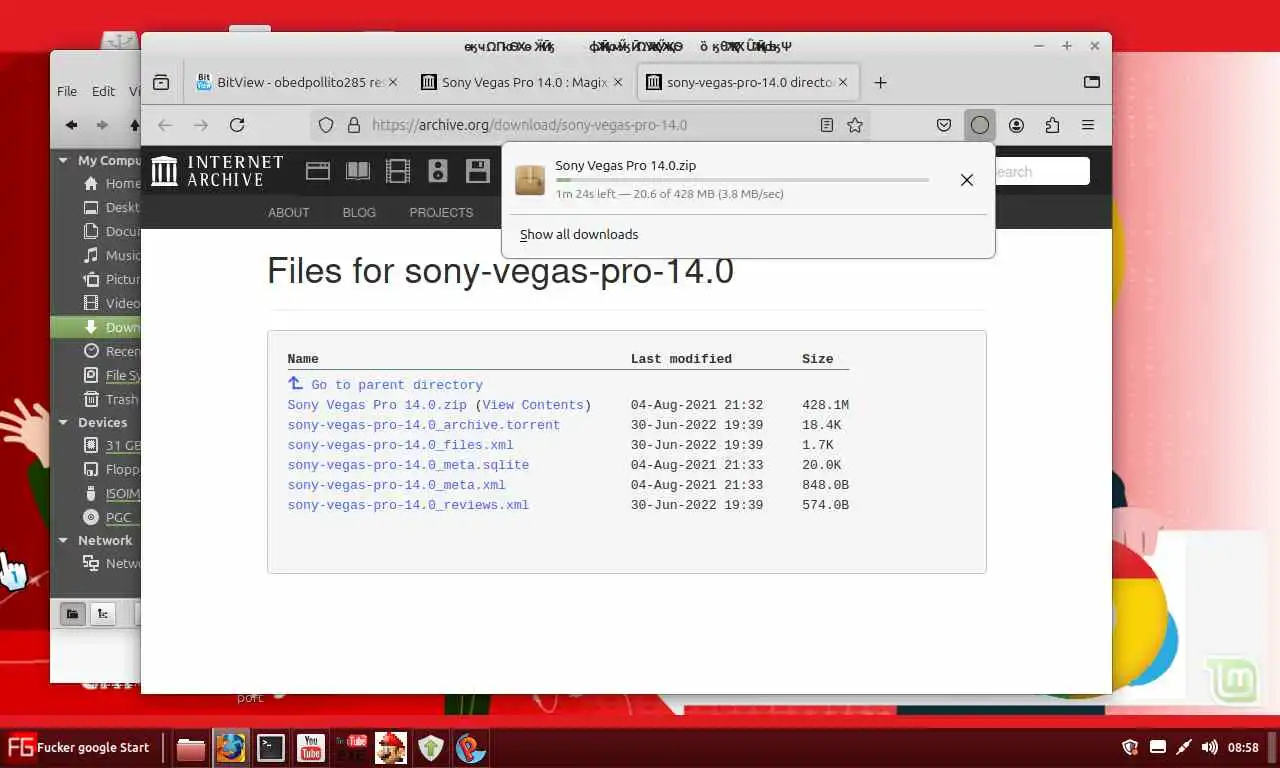The image size is (1280, 768).
Task: Select Trash in the file manager sidebar
Action: click(110, 399)
